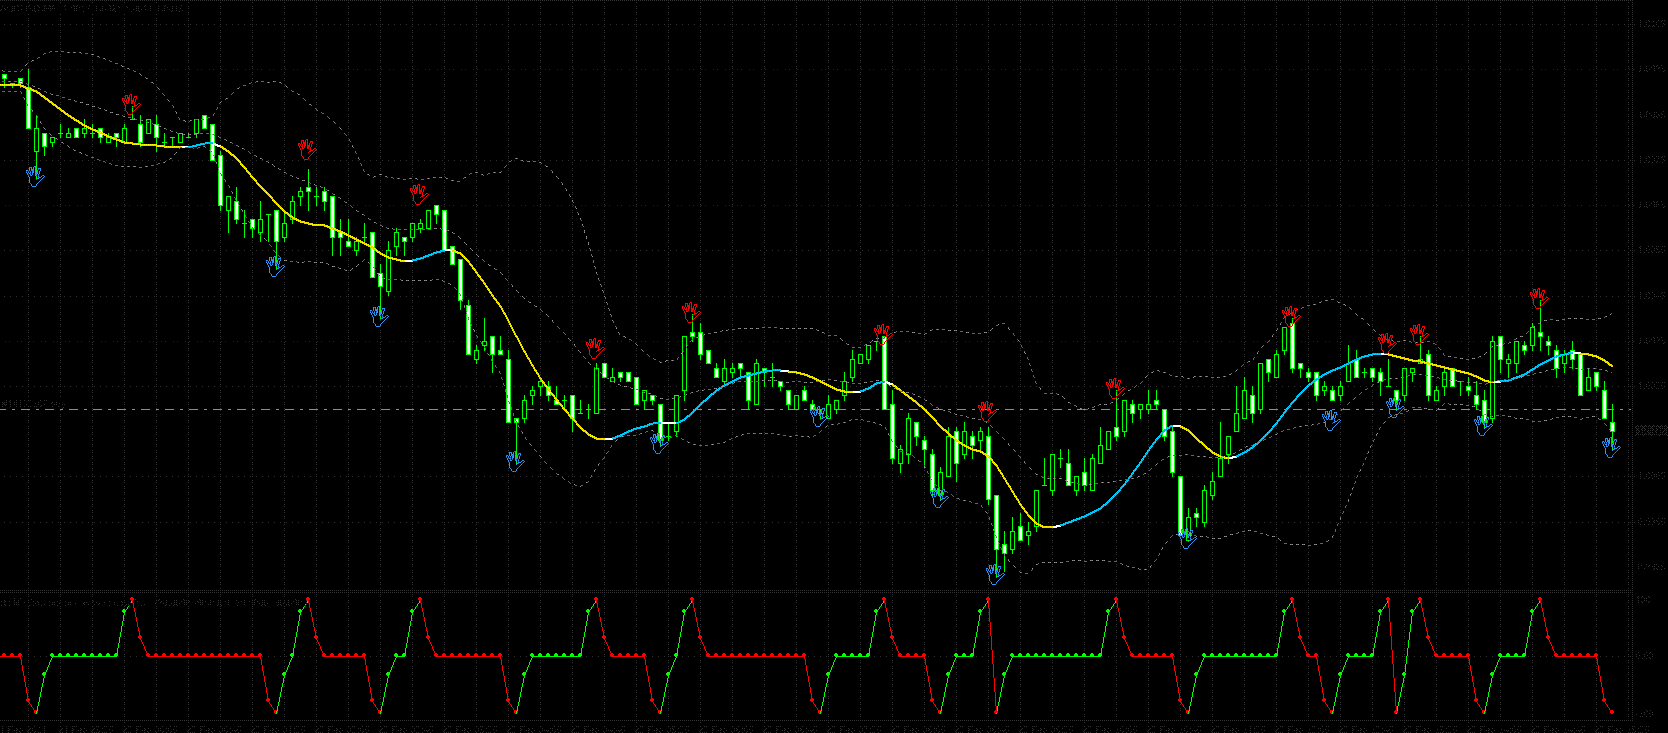Click the fourth red hand signal from the left
The width and height of the screenshot is (1668, 733).
(595, 348)
